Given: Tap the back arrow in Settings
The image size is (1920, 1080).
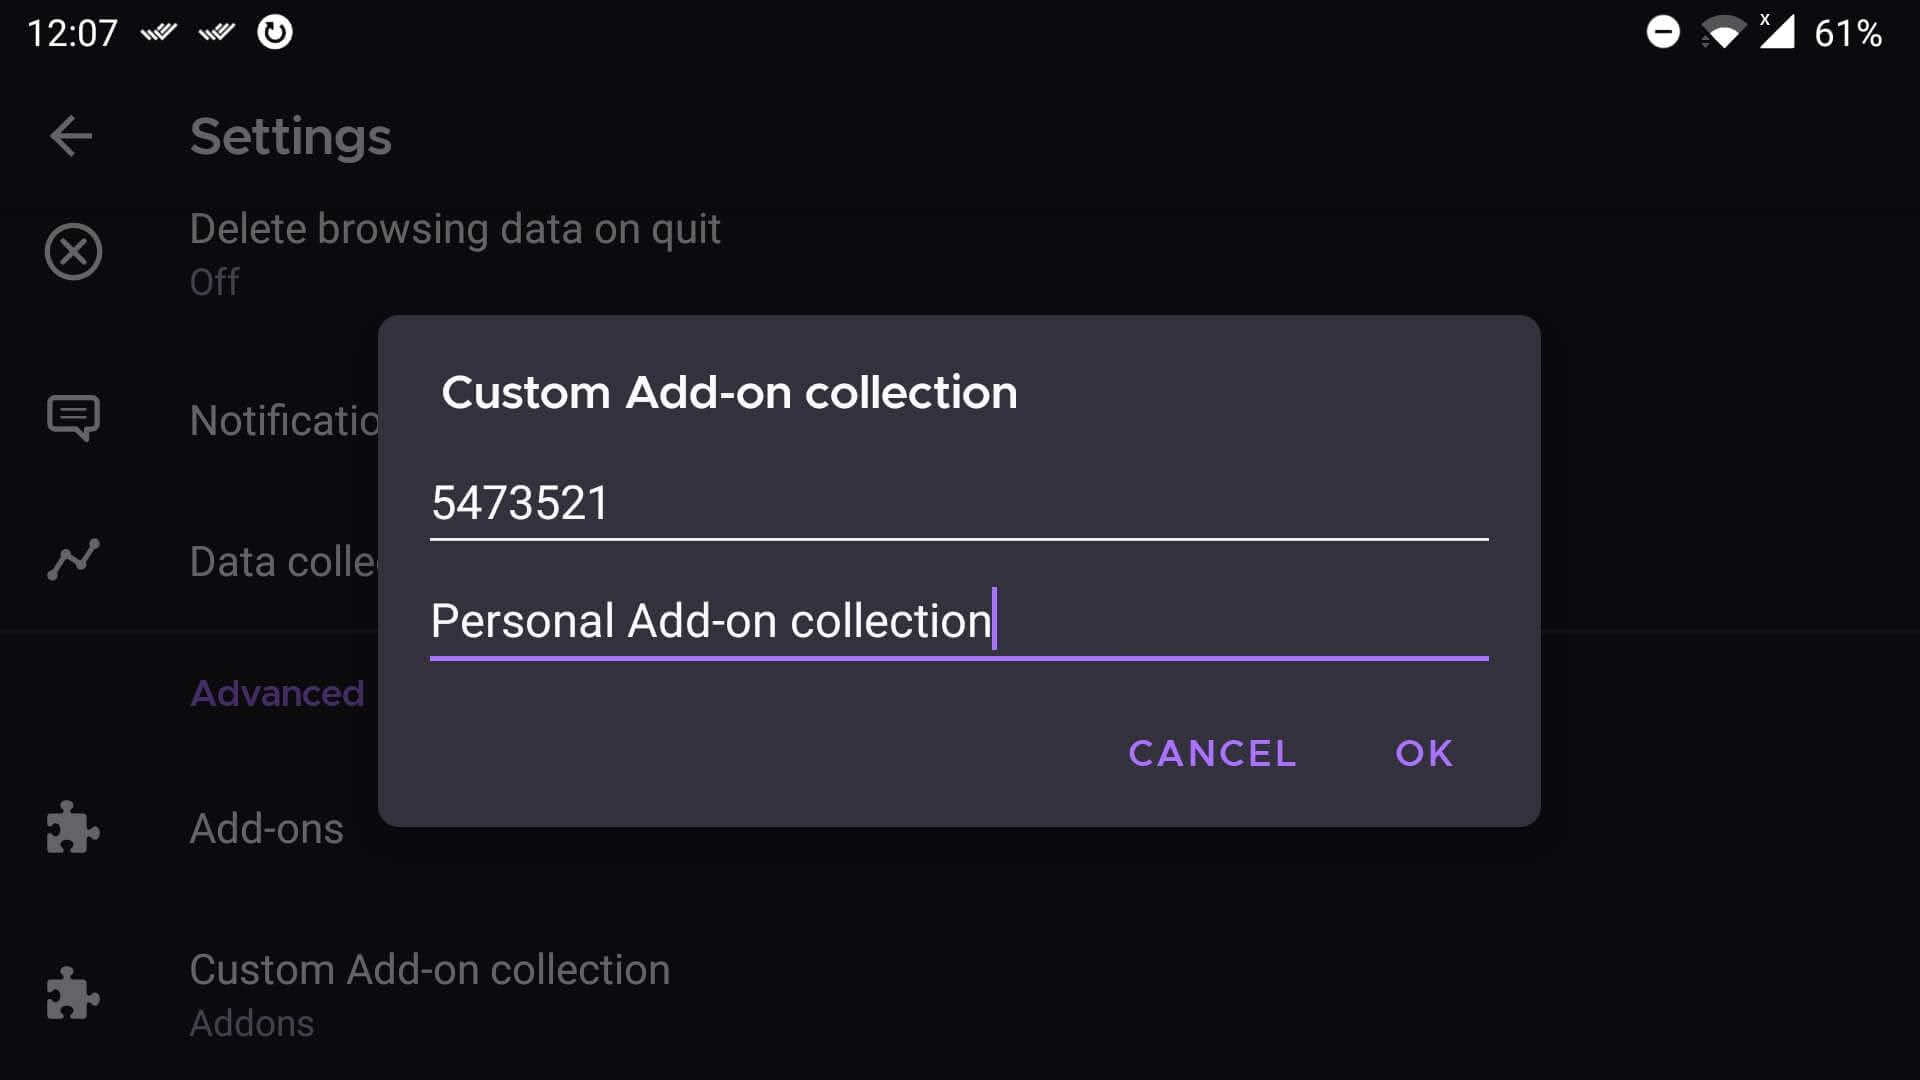Looking at the screenshot, I should (71, 136).
